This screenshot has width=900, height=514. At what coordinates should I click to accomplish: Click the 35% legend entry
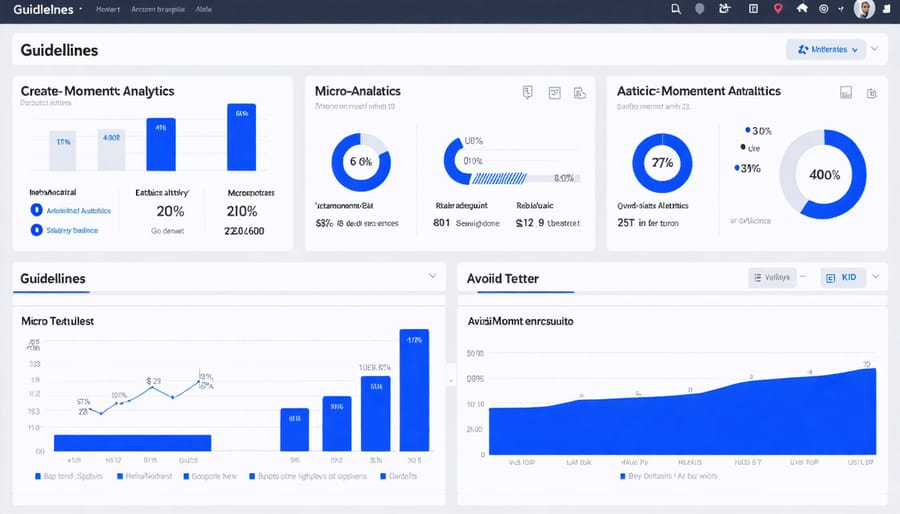pyautogui.click(x=747, y=168)
